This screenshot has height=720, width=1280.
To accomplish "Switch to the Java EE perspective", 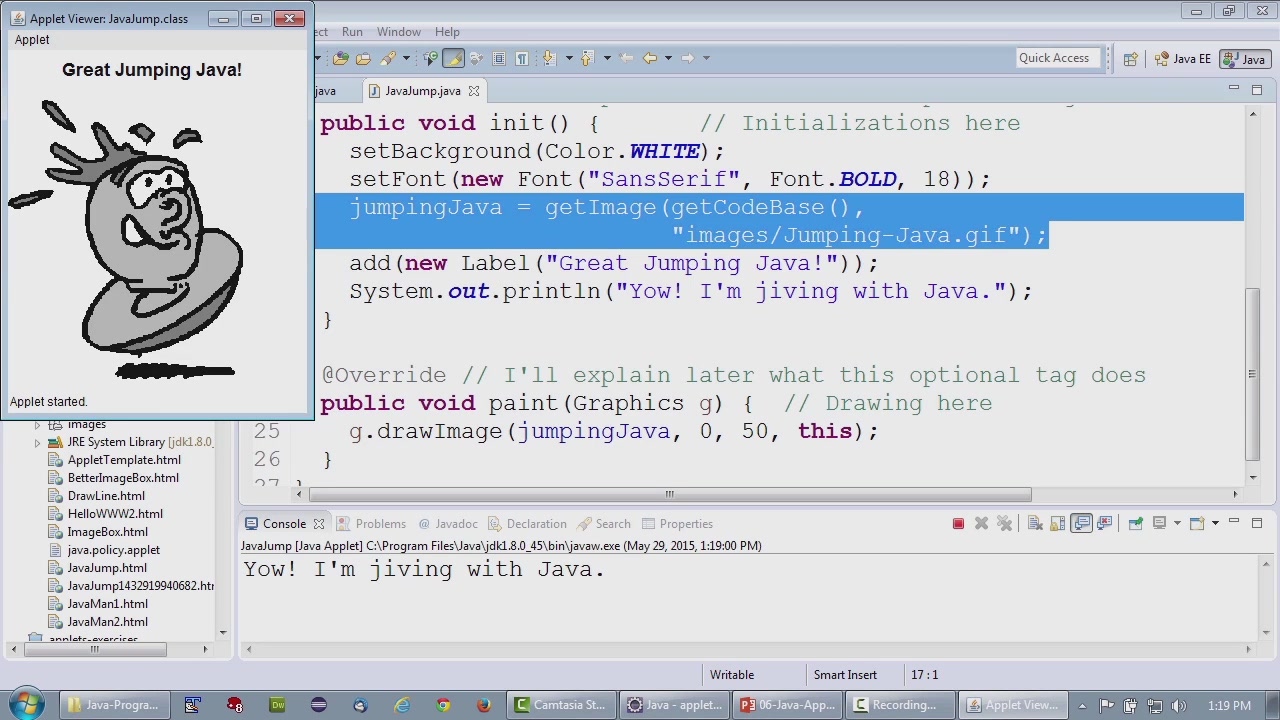I will tap(1181, 59).
